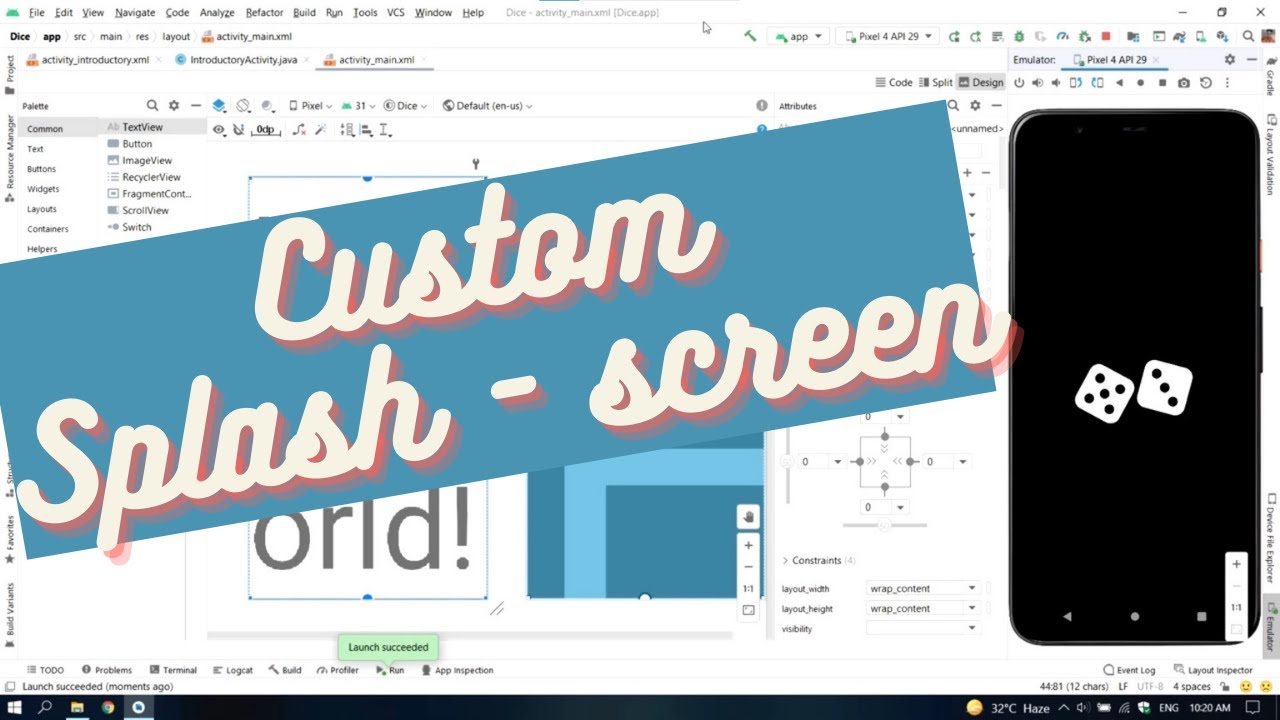Open the Default (en-us) locale dropdown
This screenshot has width=1280, height=720.
click(488, 105)
